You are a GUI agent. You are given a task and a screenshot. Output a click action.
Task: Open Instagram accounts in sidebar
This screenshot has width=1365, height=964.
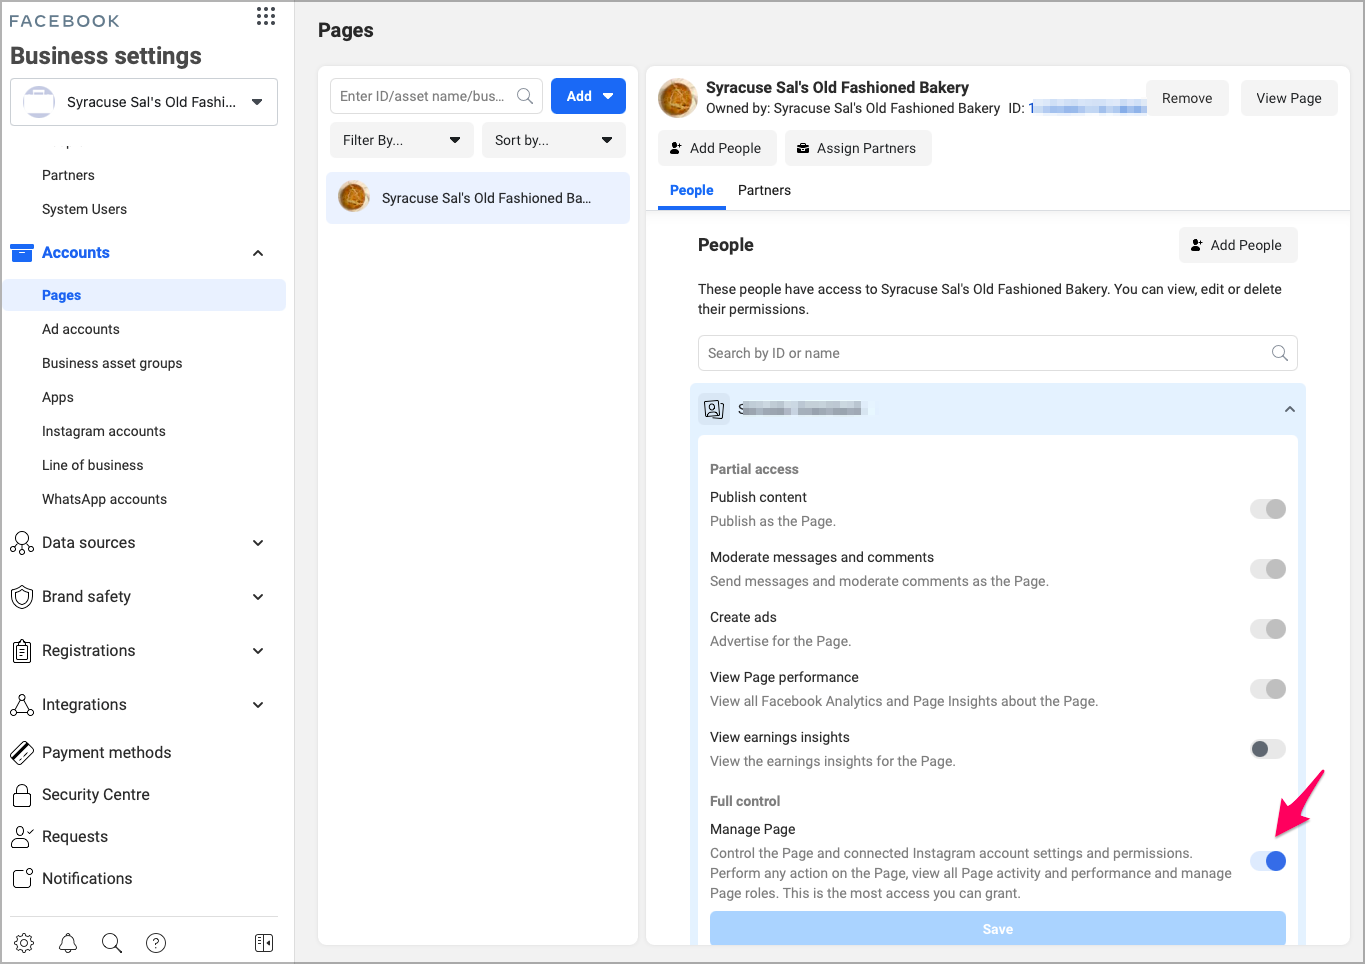point(104,431)
